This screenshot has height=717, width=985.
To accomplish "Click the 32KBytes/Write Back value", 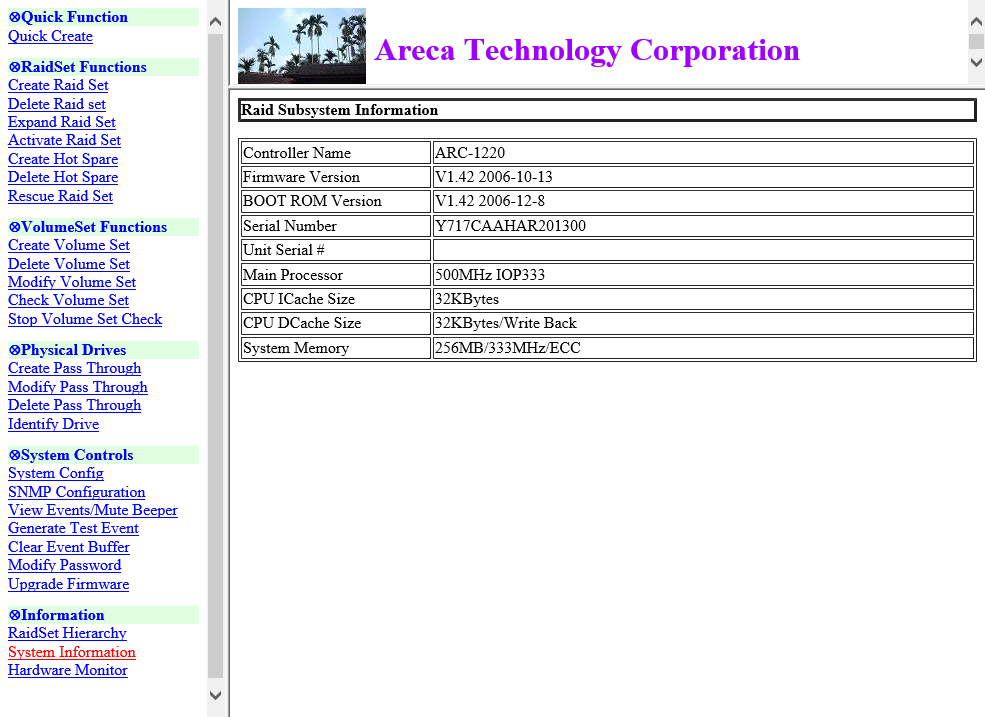I will coord(506,323).
